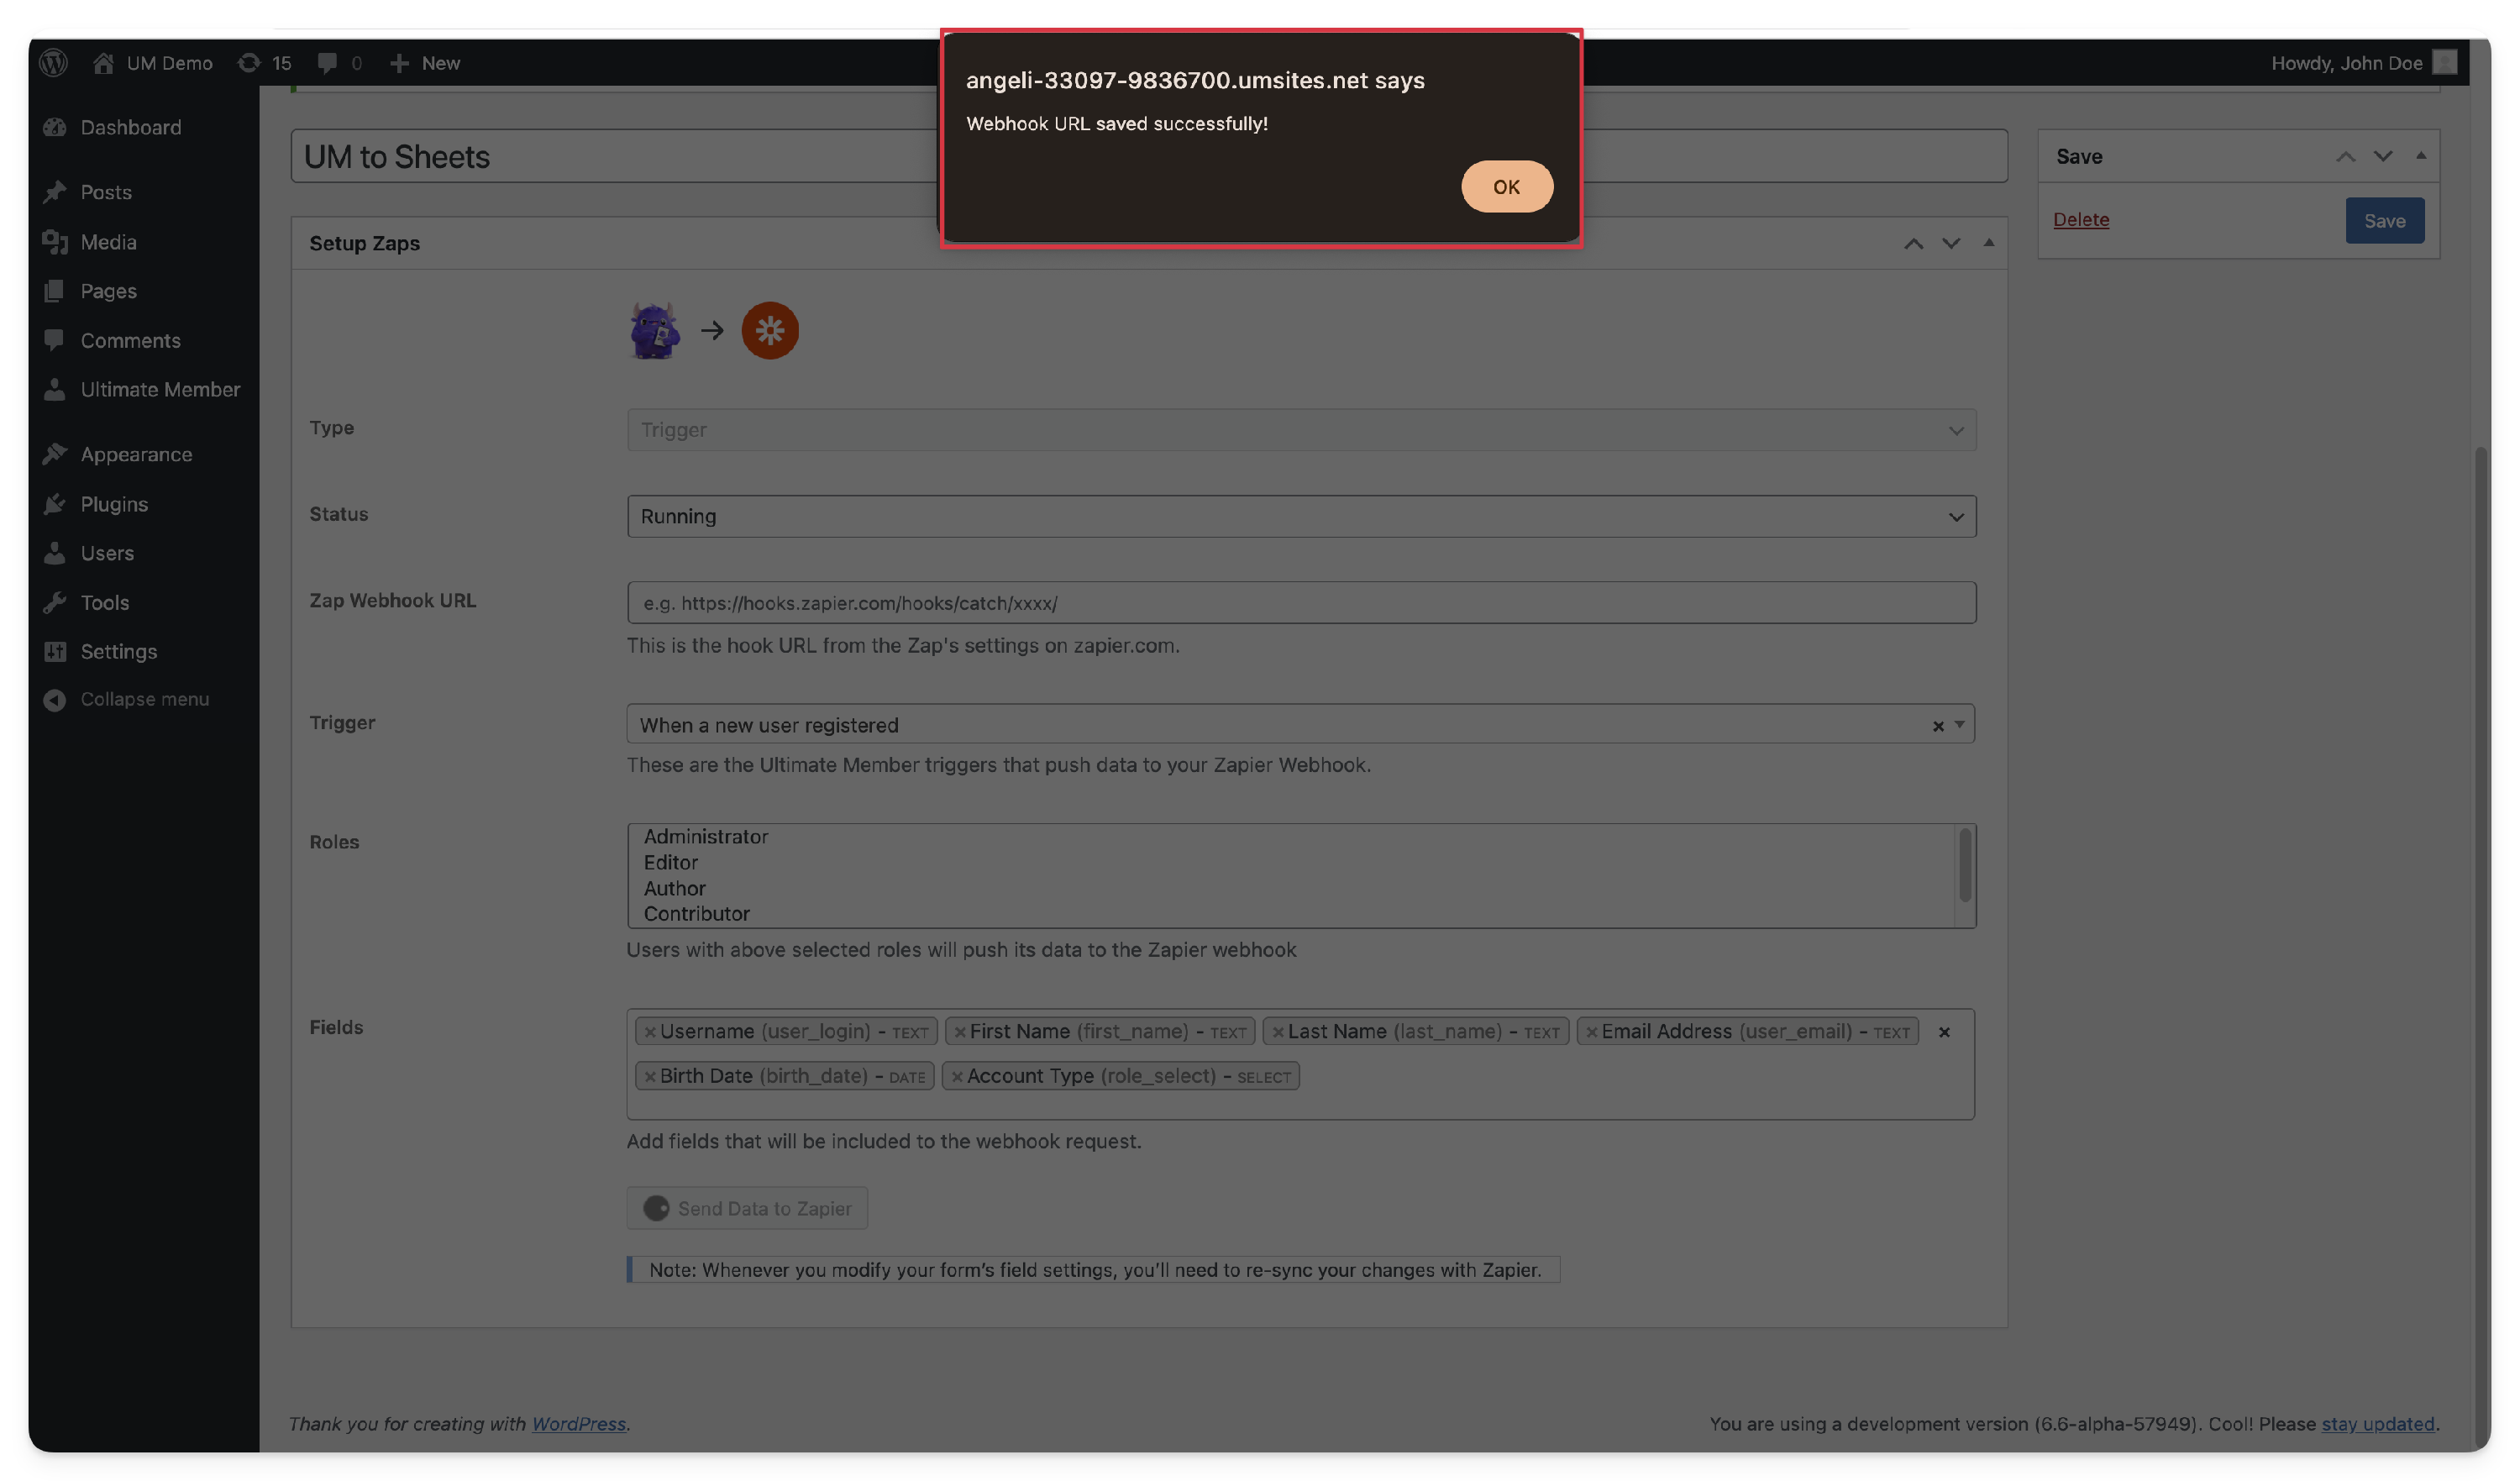
Task: Open the New content menu
Action: tap(425, 63)
